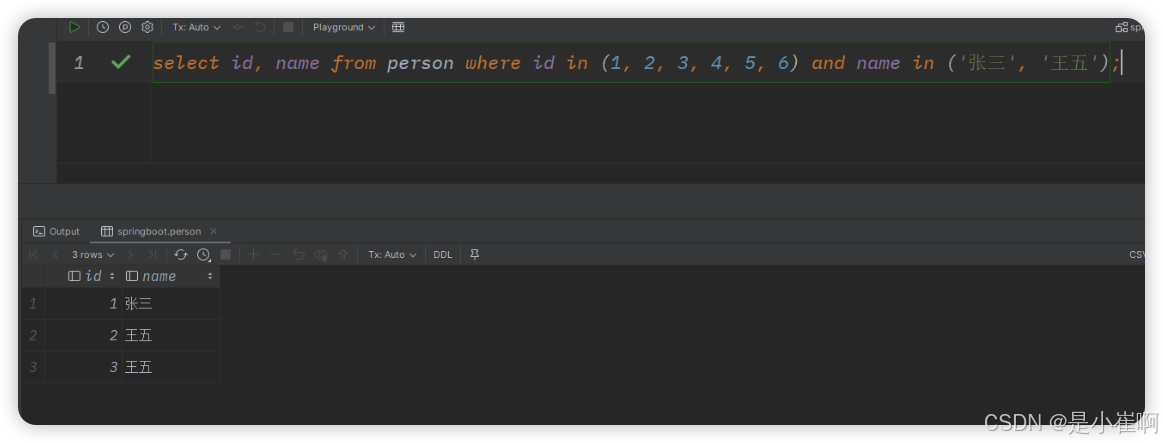
Task: Click the name cell 张三
Action: point(171,303)
